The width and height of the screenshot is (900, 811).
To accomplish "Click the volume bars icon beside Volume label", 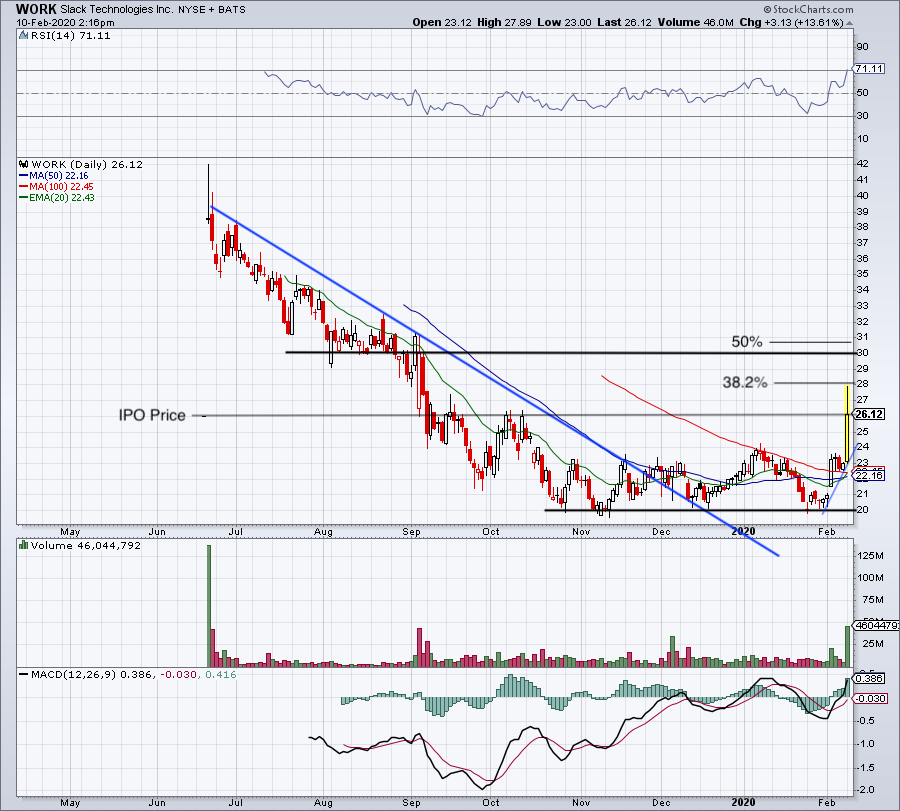I will (x=24, y=545).
